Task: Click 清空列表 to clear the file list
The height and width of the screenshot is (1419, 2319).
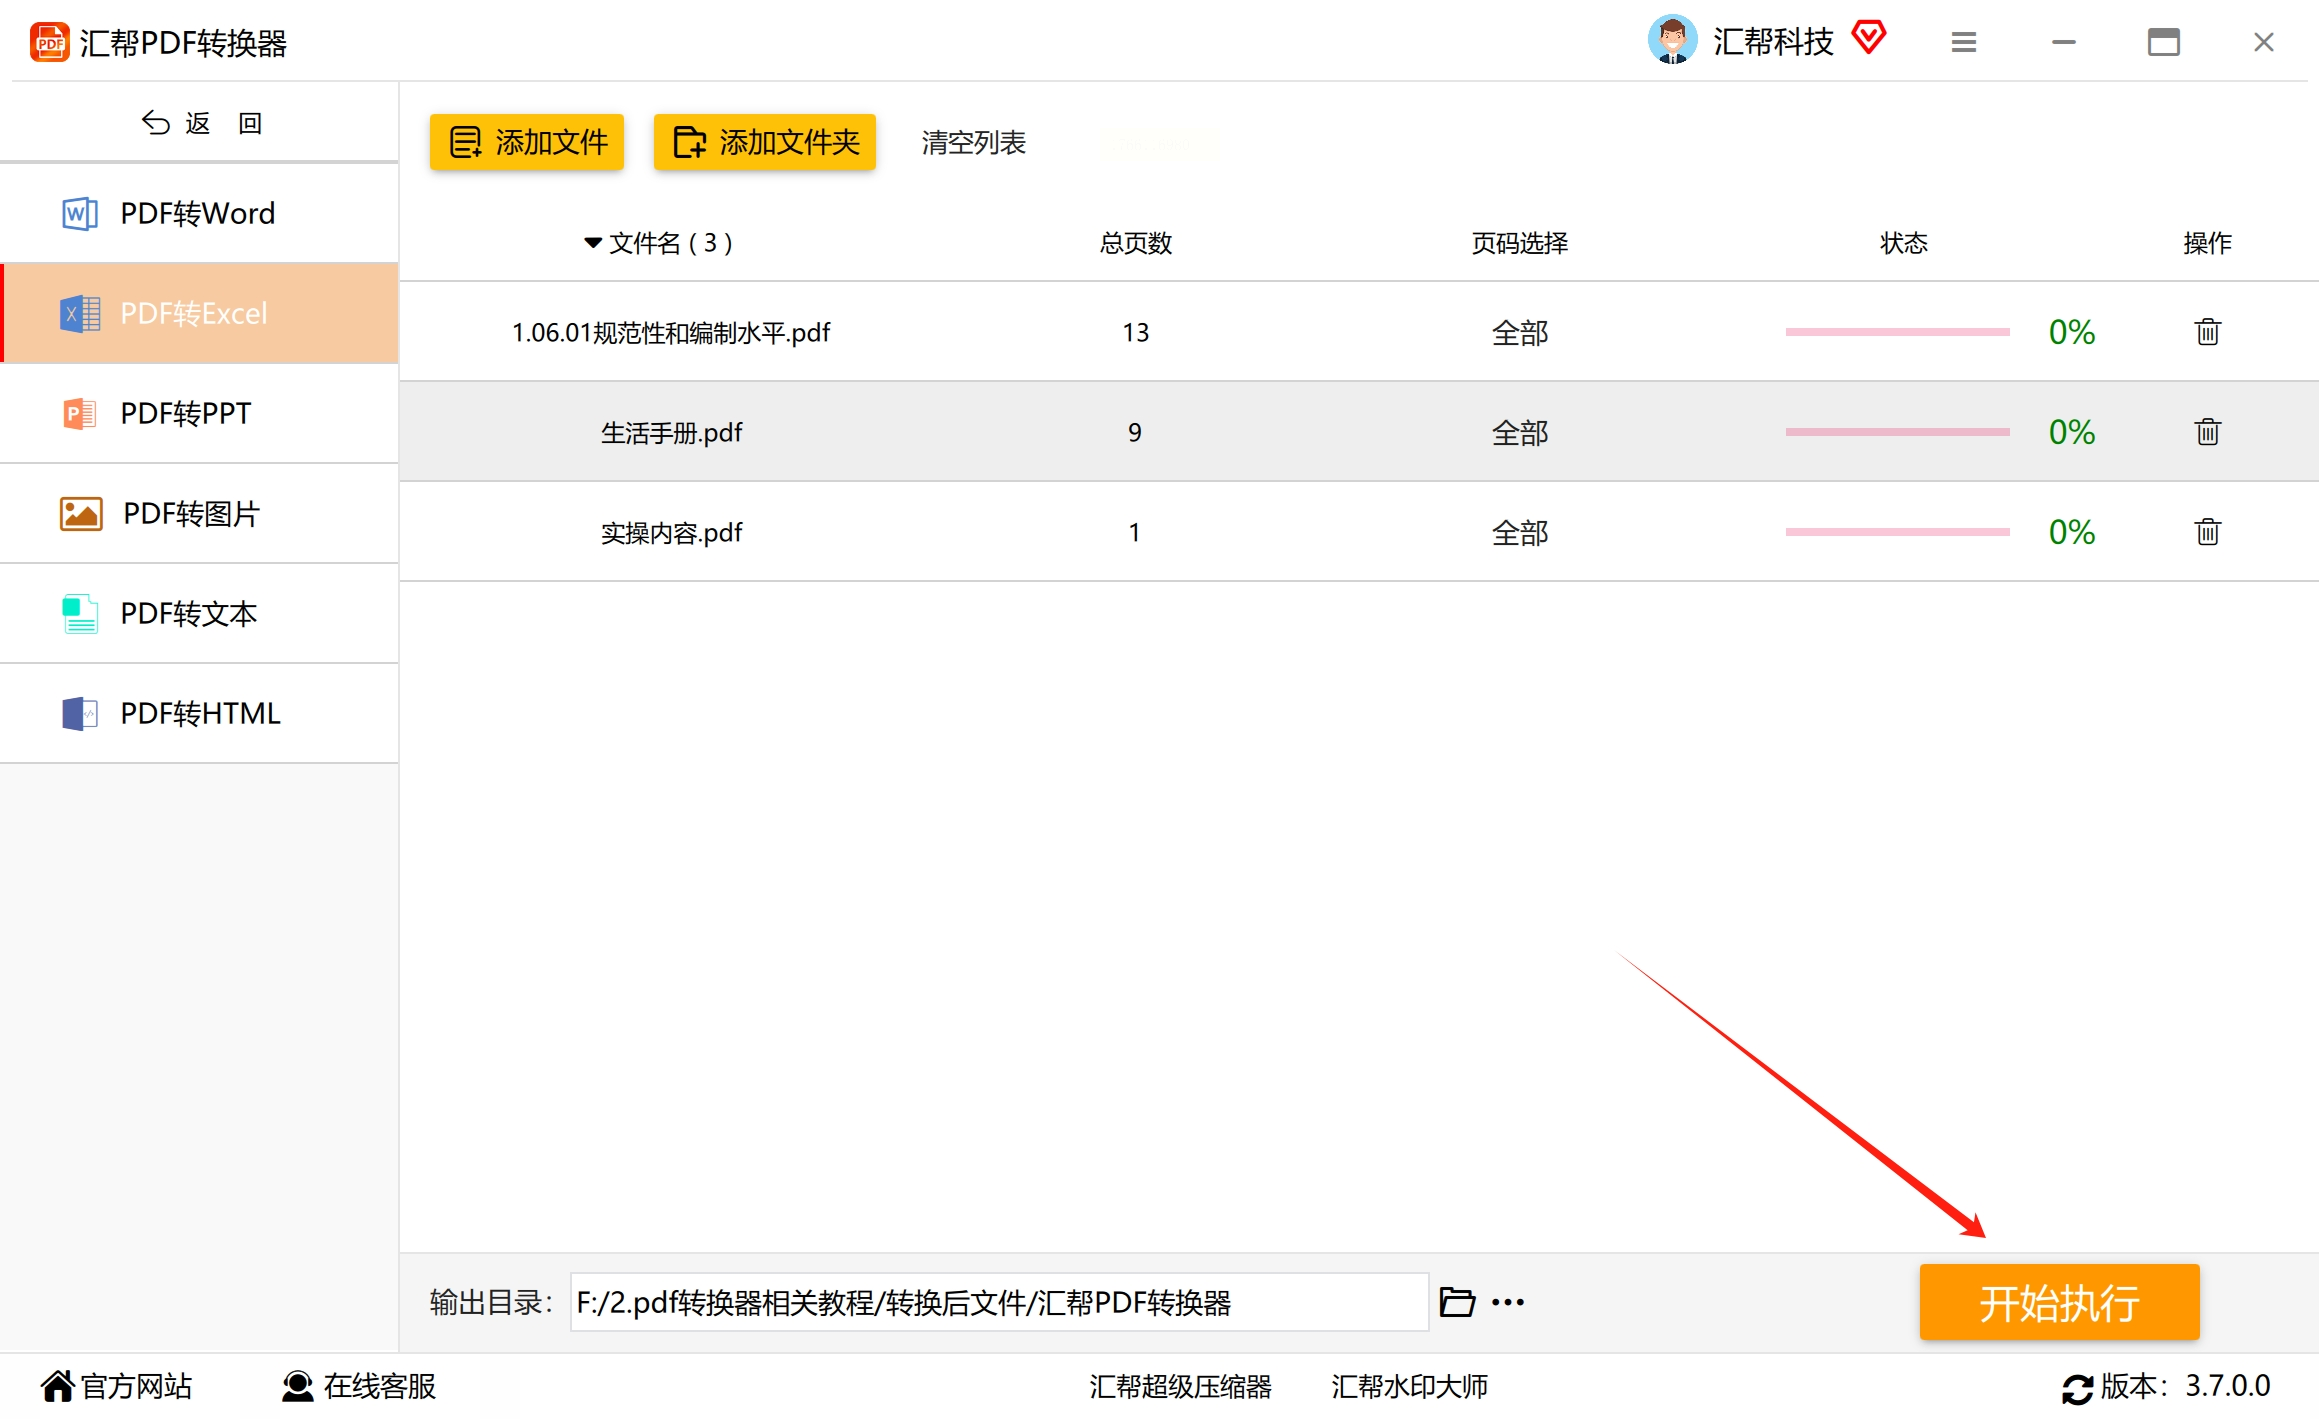Action: pyautogui.click(x=973, y=143)
